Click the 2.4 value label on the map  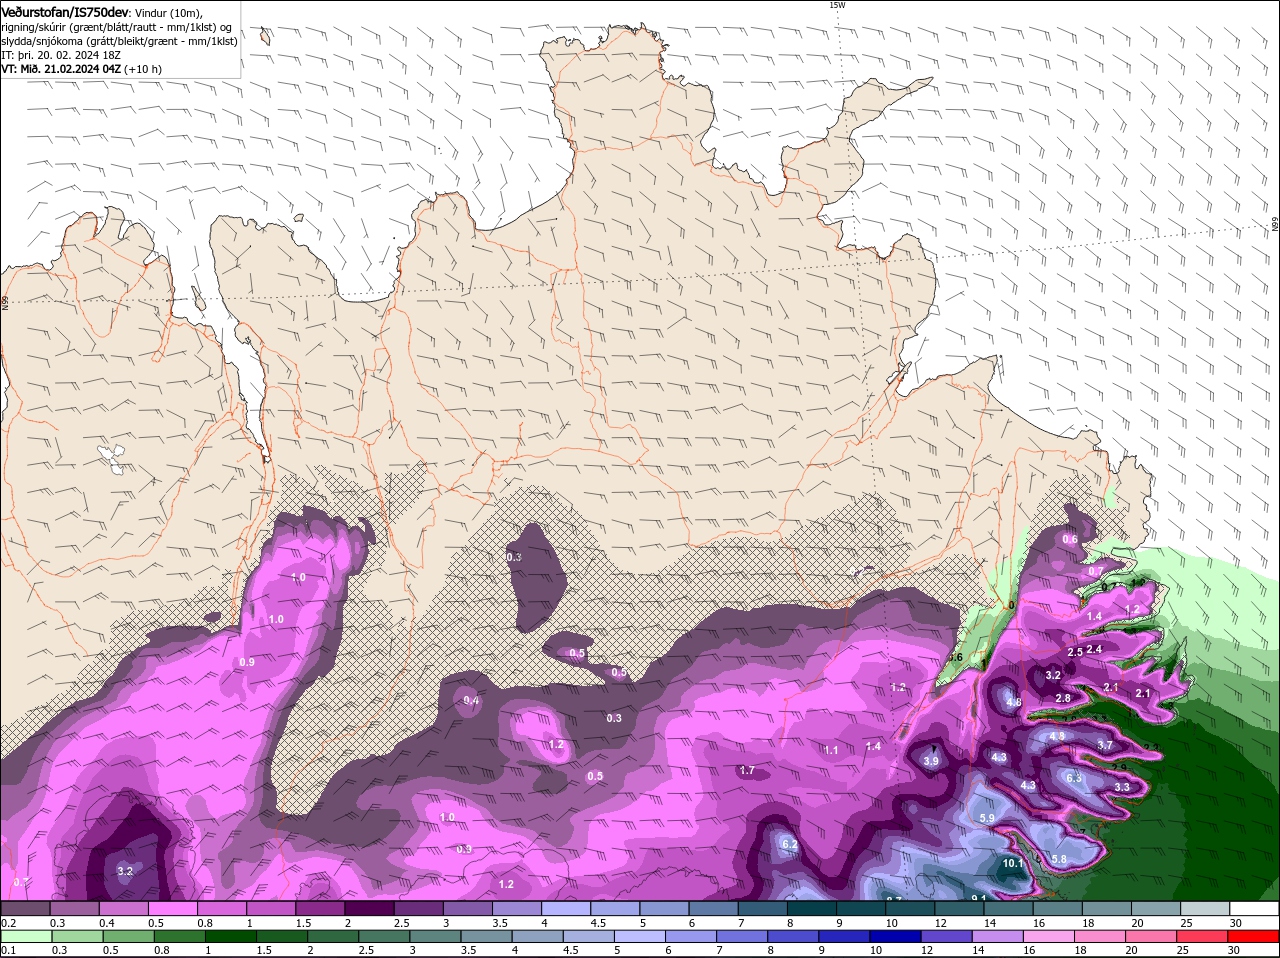coord(1094,649)
